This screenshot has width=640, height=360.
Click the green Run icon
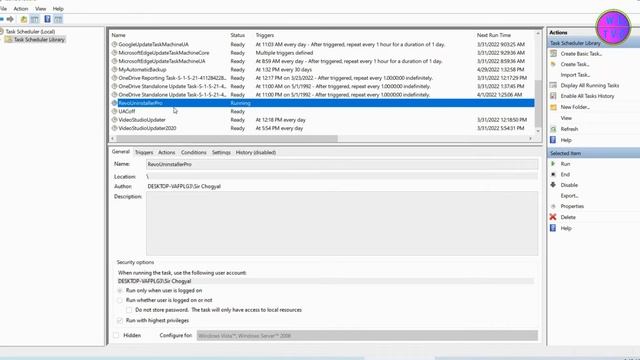point(553,164)
